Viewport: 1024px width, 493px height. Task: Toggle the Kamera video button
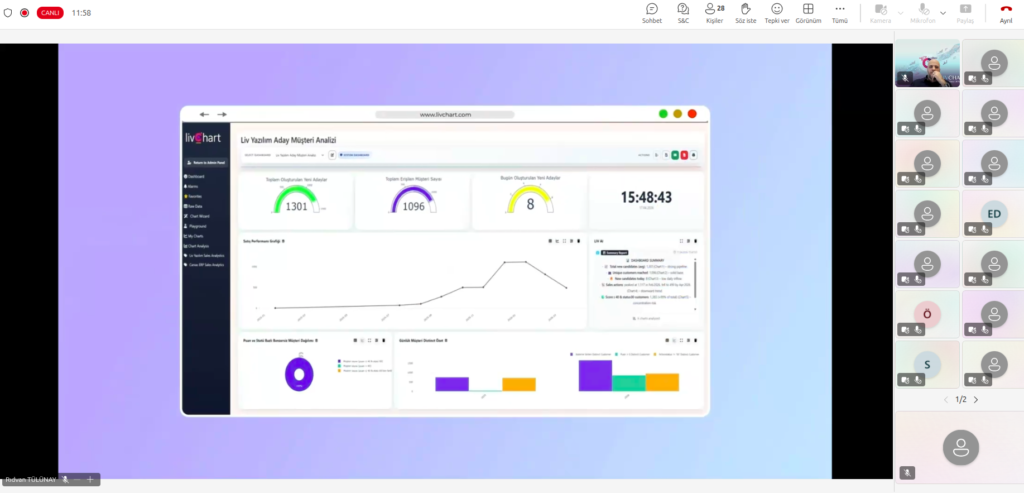click(880, 12)
